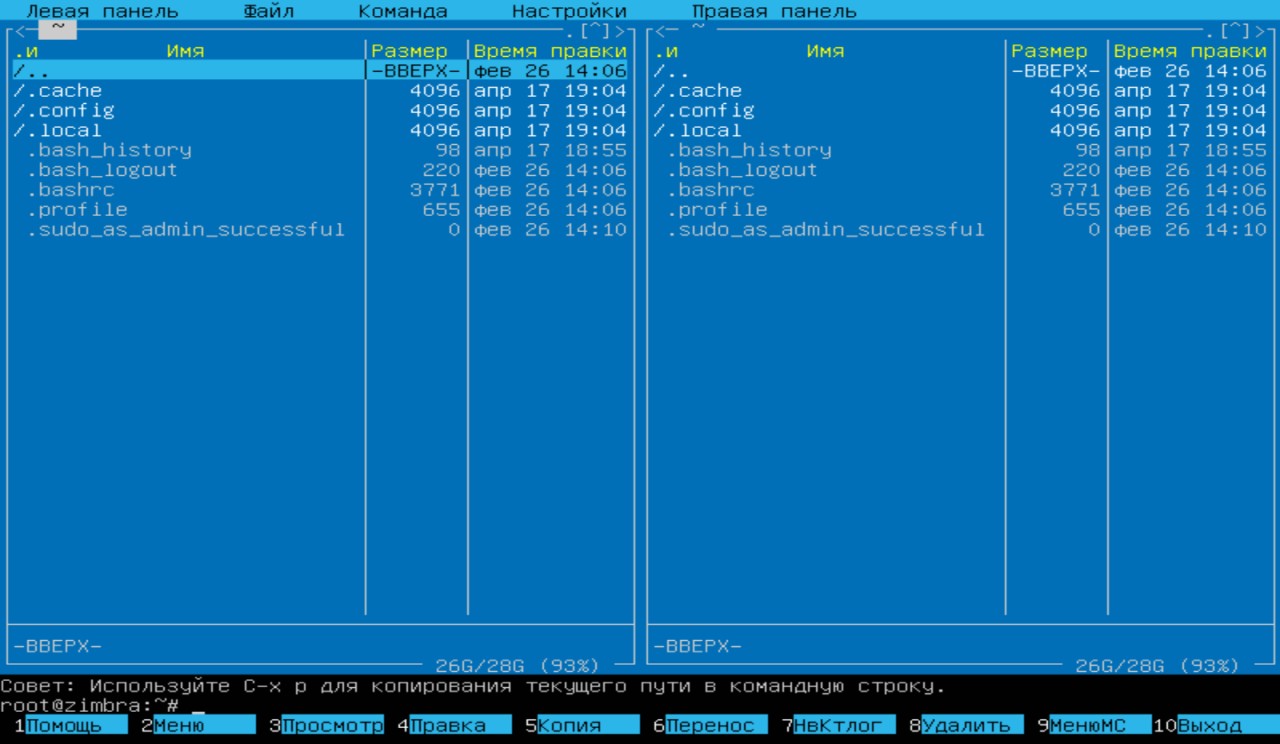Select /.local directory in left panel

320,130
